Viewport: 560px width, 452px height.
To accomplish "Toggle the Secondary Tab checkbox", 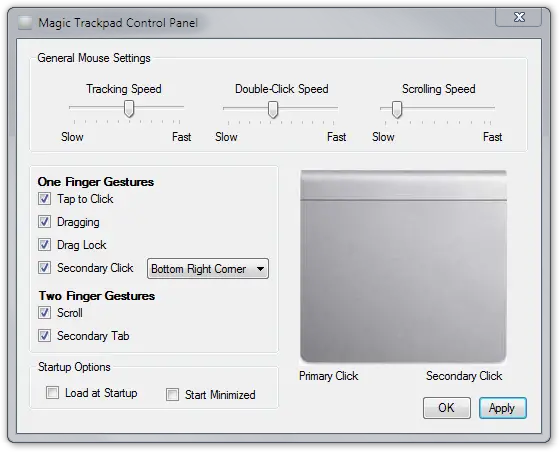I will click(x=44, y=336).
